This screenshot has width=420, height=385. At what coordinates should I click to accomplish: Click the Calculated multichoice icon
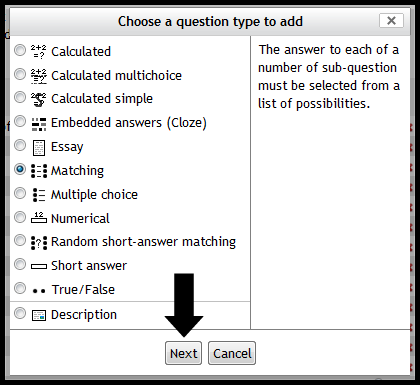39,76
